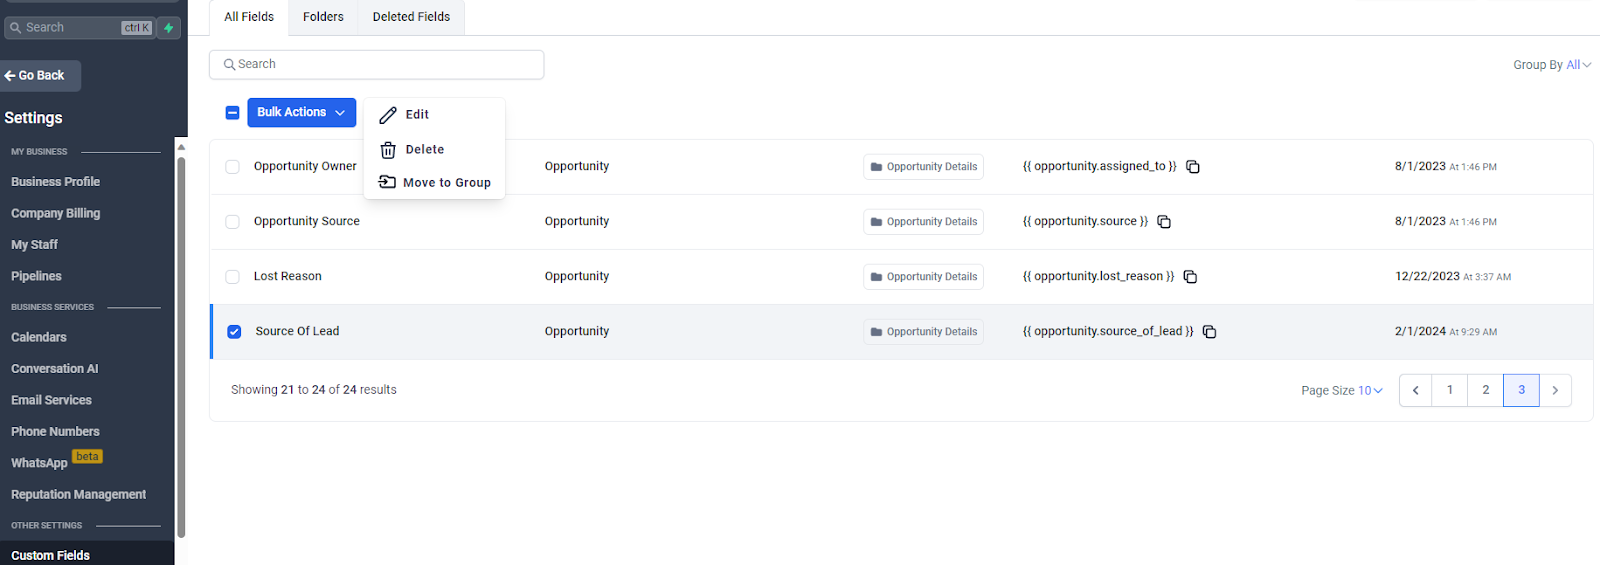Click the Opportunity Owner field name

305,167
